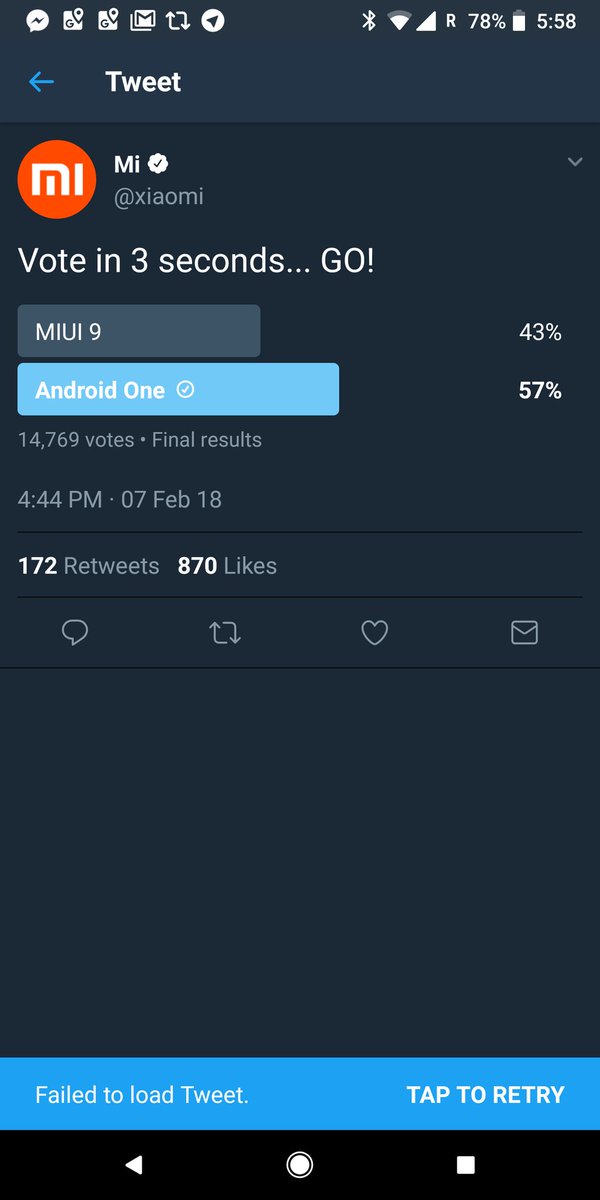Tap the Mi verified badge
Screen dimensions: 600x1200
(158, 164)
